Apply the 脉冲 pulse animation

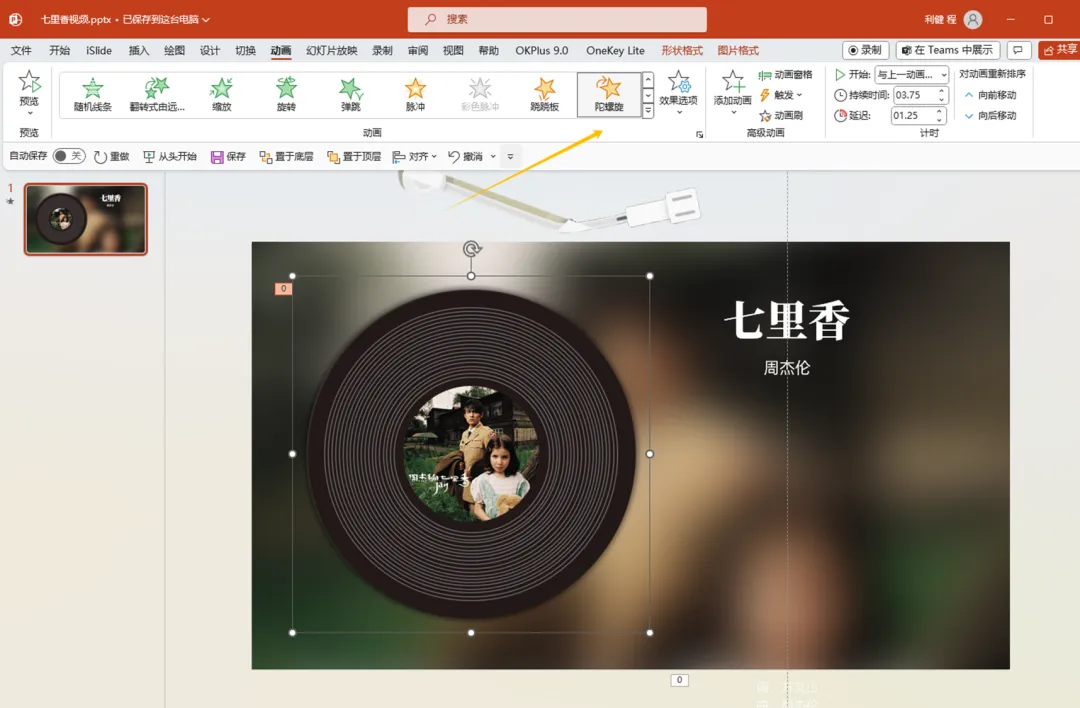tap(415, 94)
